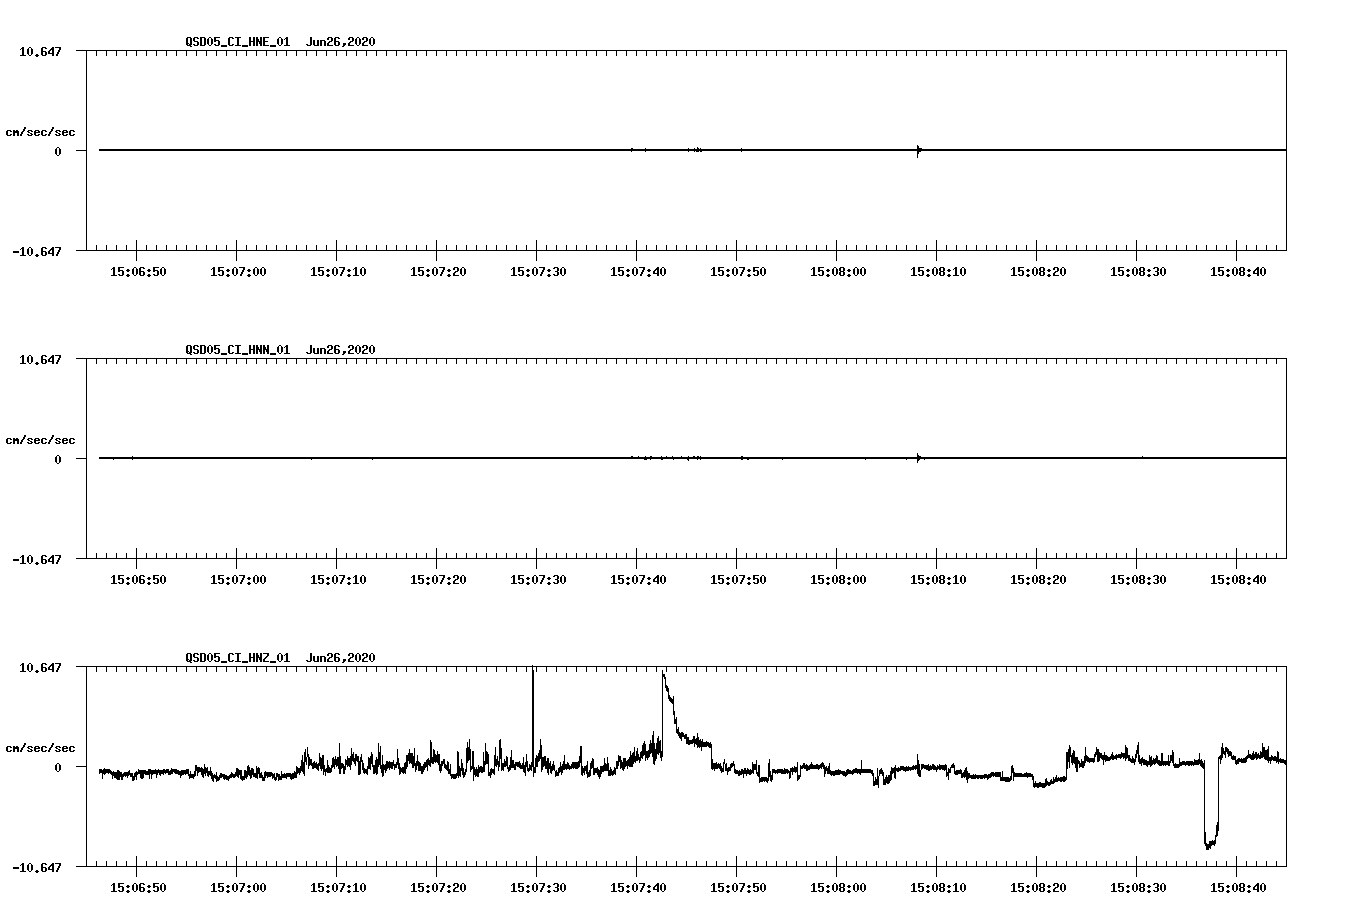Click the 15:08:00 time label under HNZ plot
This screenshot has width=1358, height=924.
838,887
